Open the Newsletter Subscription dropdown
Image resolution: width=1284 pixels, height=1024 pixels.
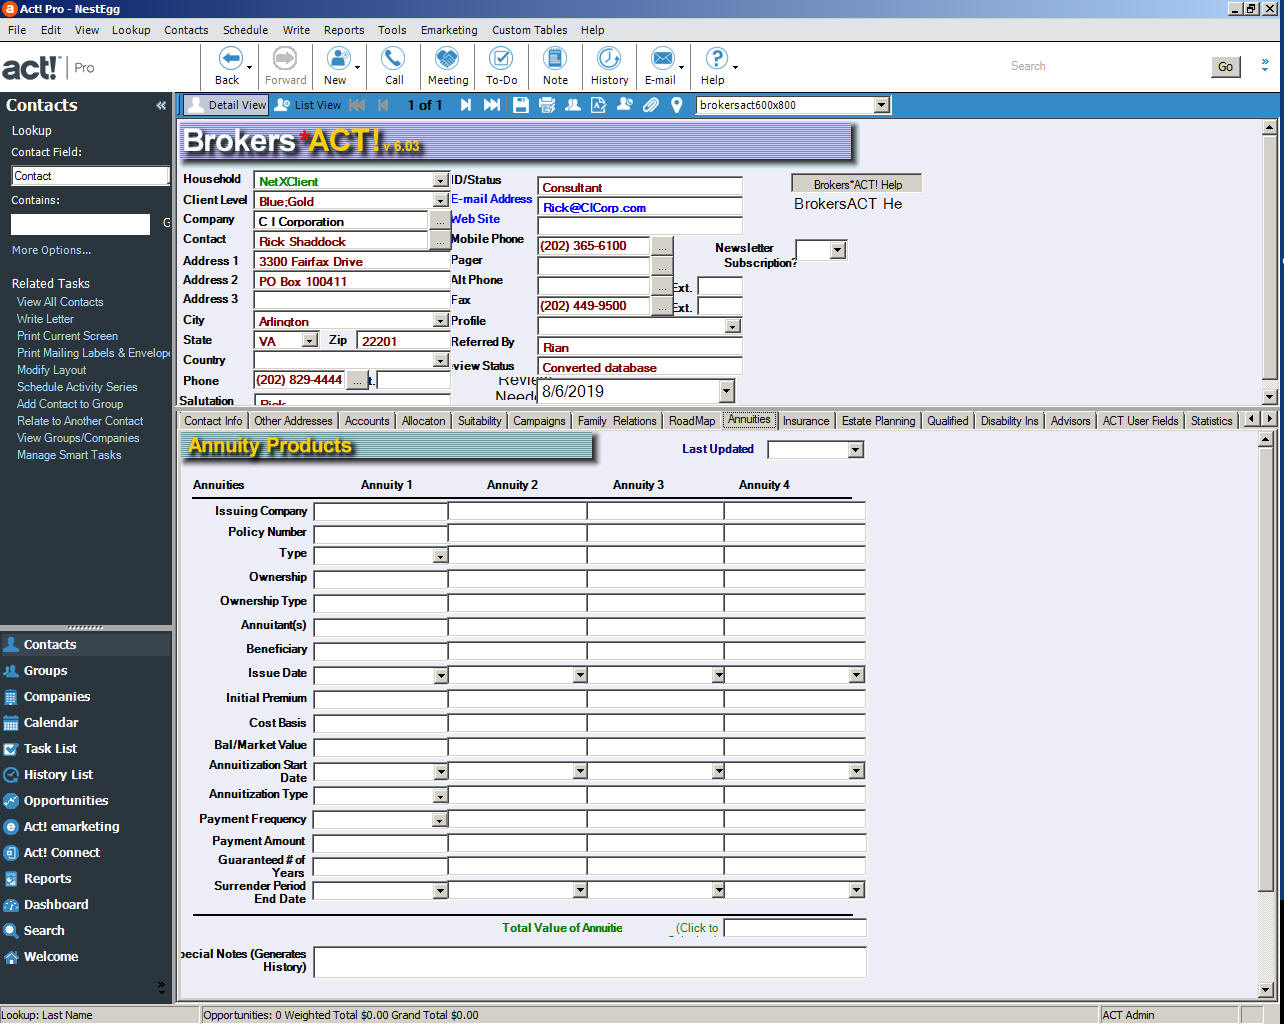click(x=838, y=250)
